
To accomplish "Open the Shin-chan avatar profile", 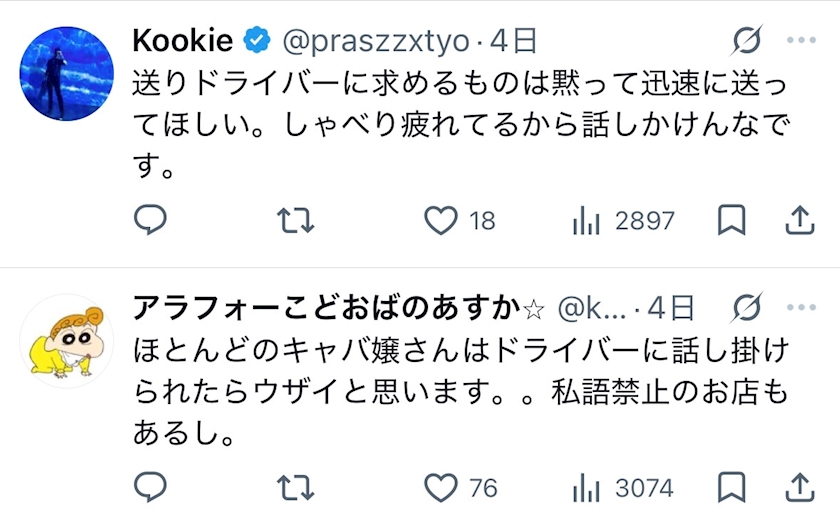I will pyautogui.click(x=66, y=340).
